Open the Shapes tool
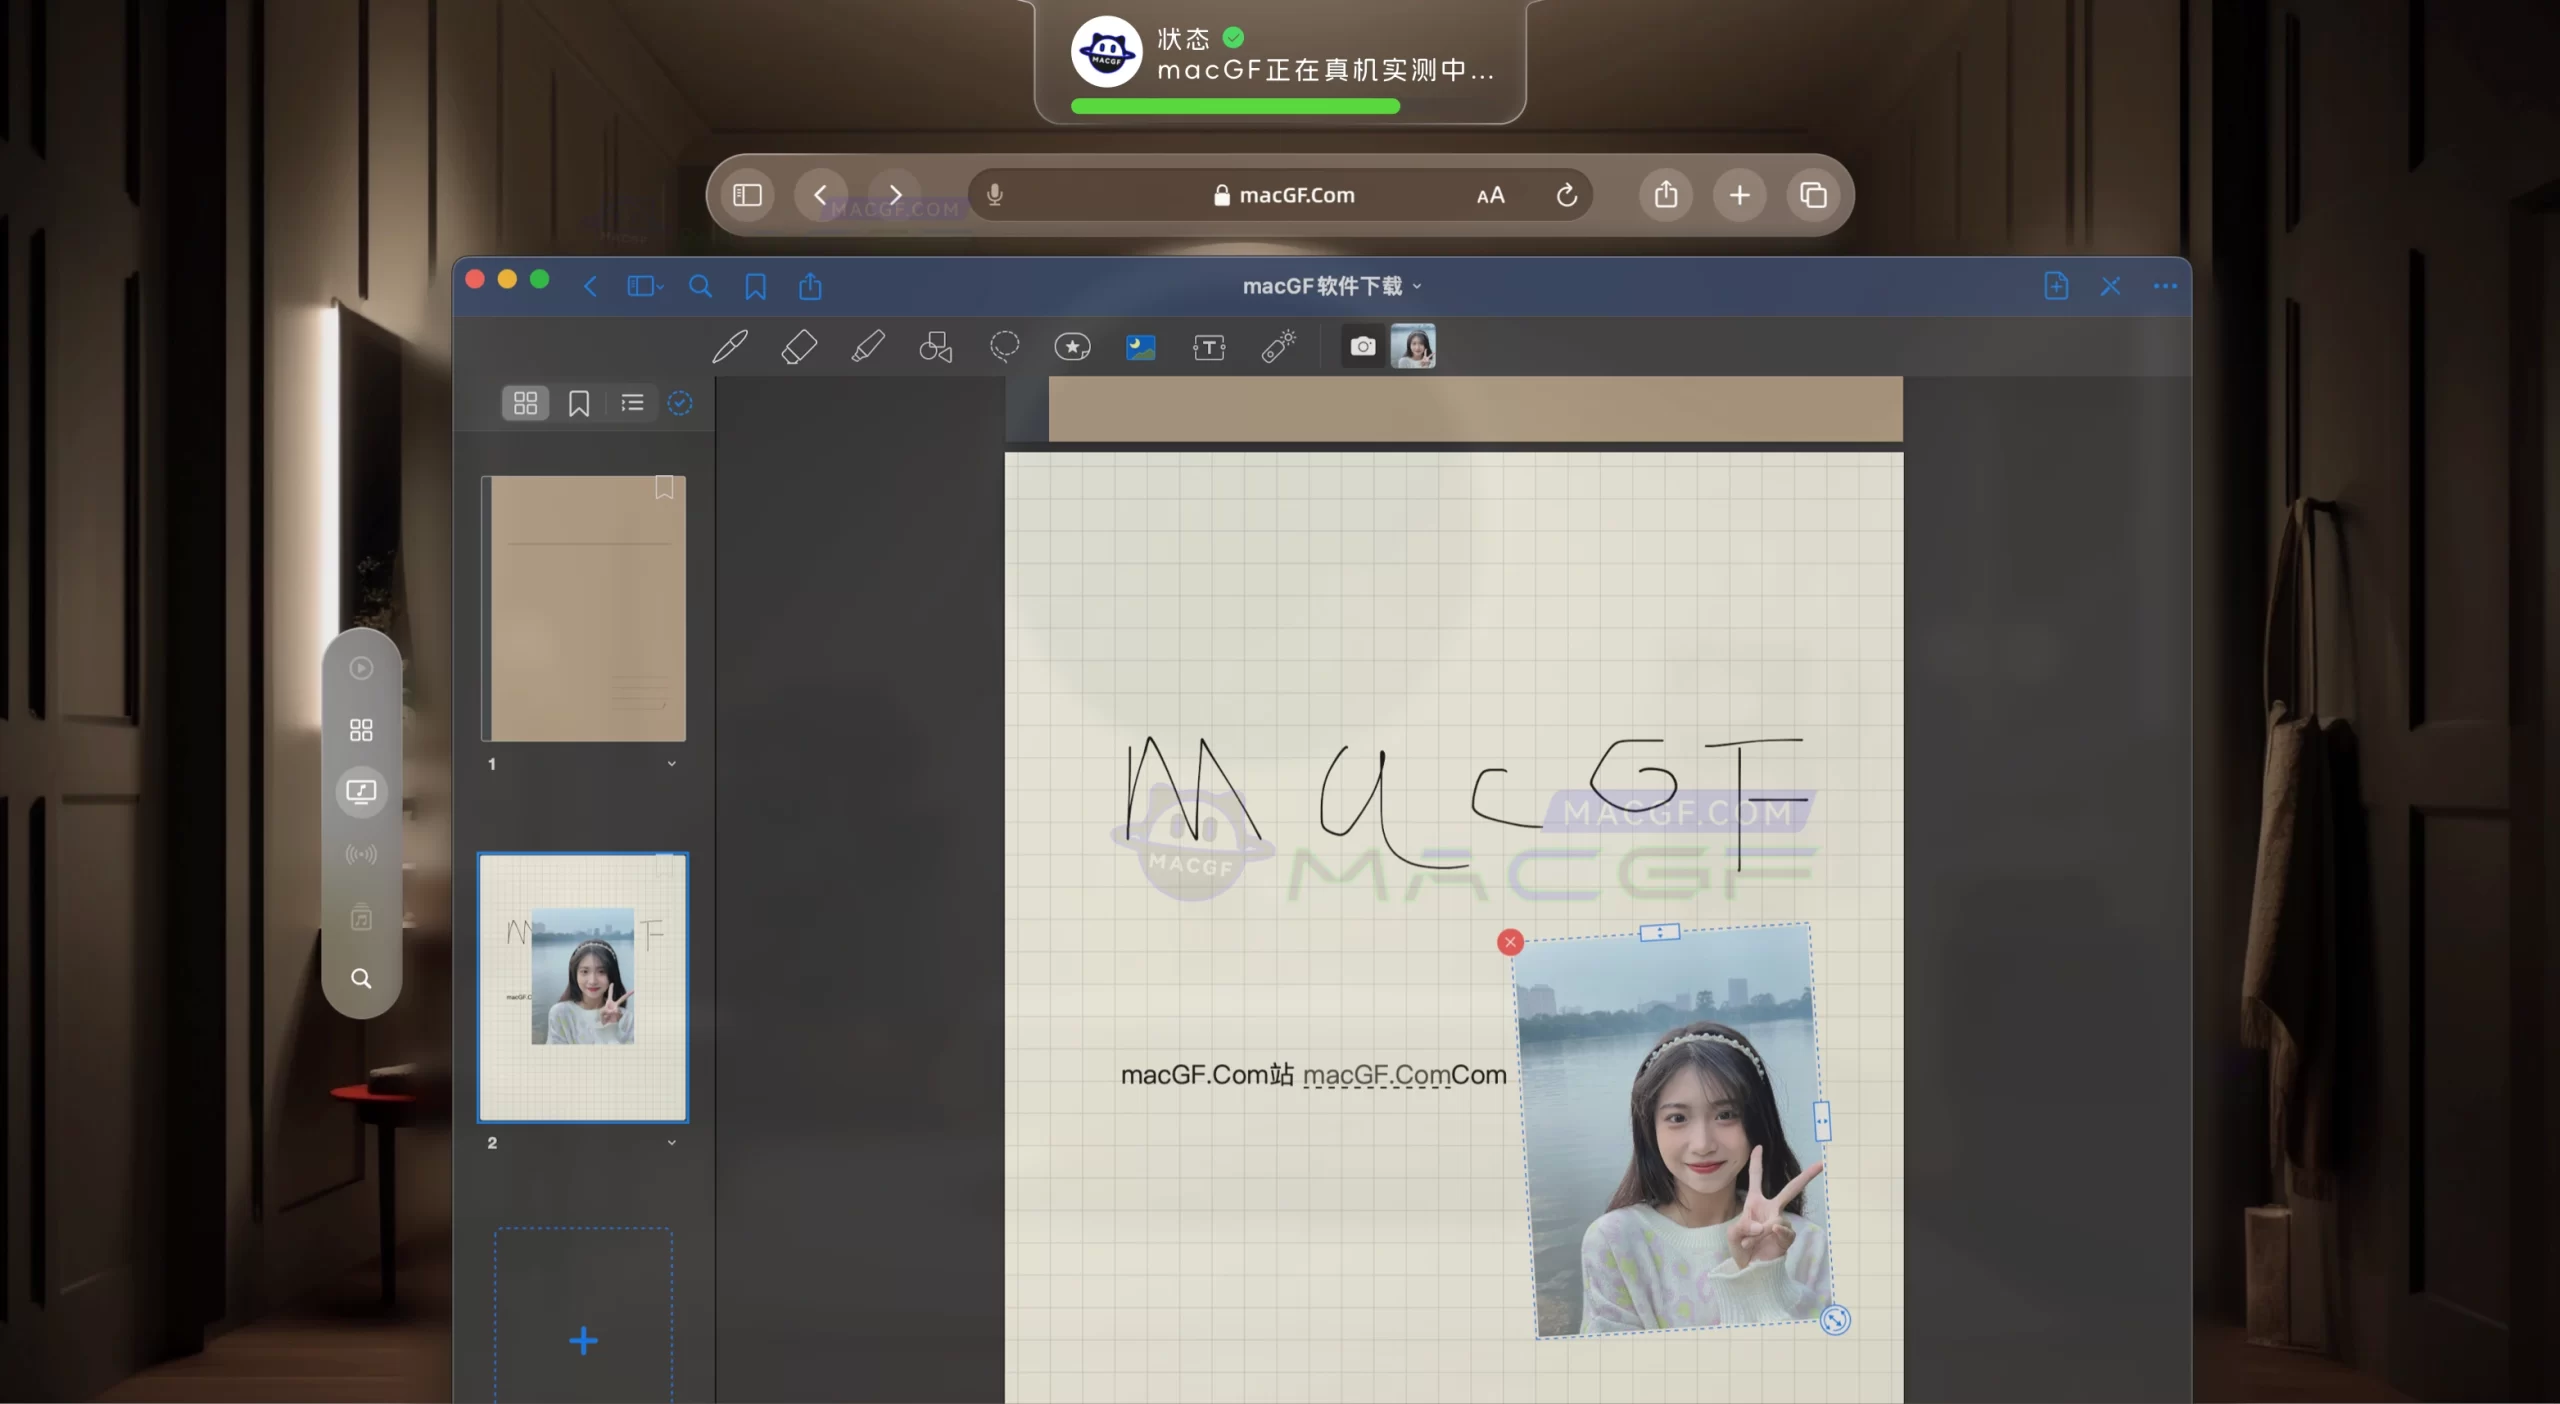Image resolution: width=2560 pixels, height=1404 pixels. (x=935, y=347)
